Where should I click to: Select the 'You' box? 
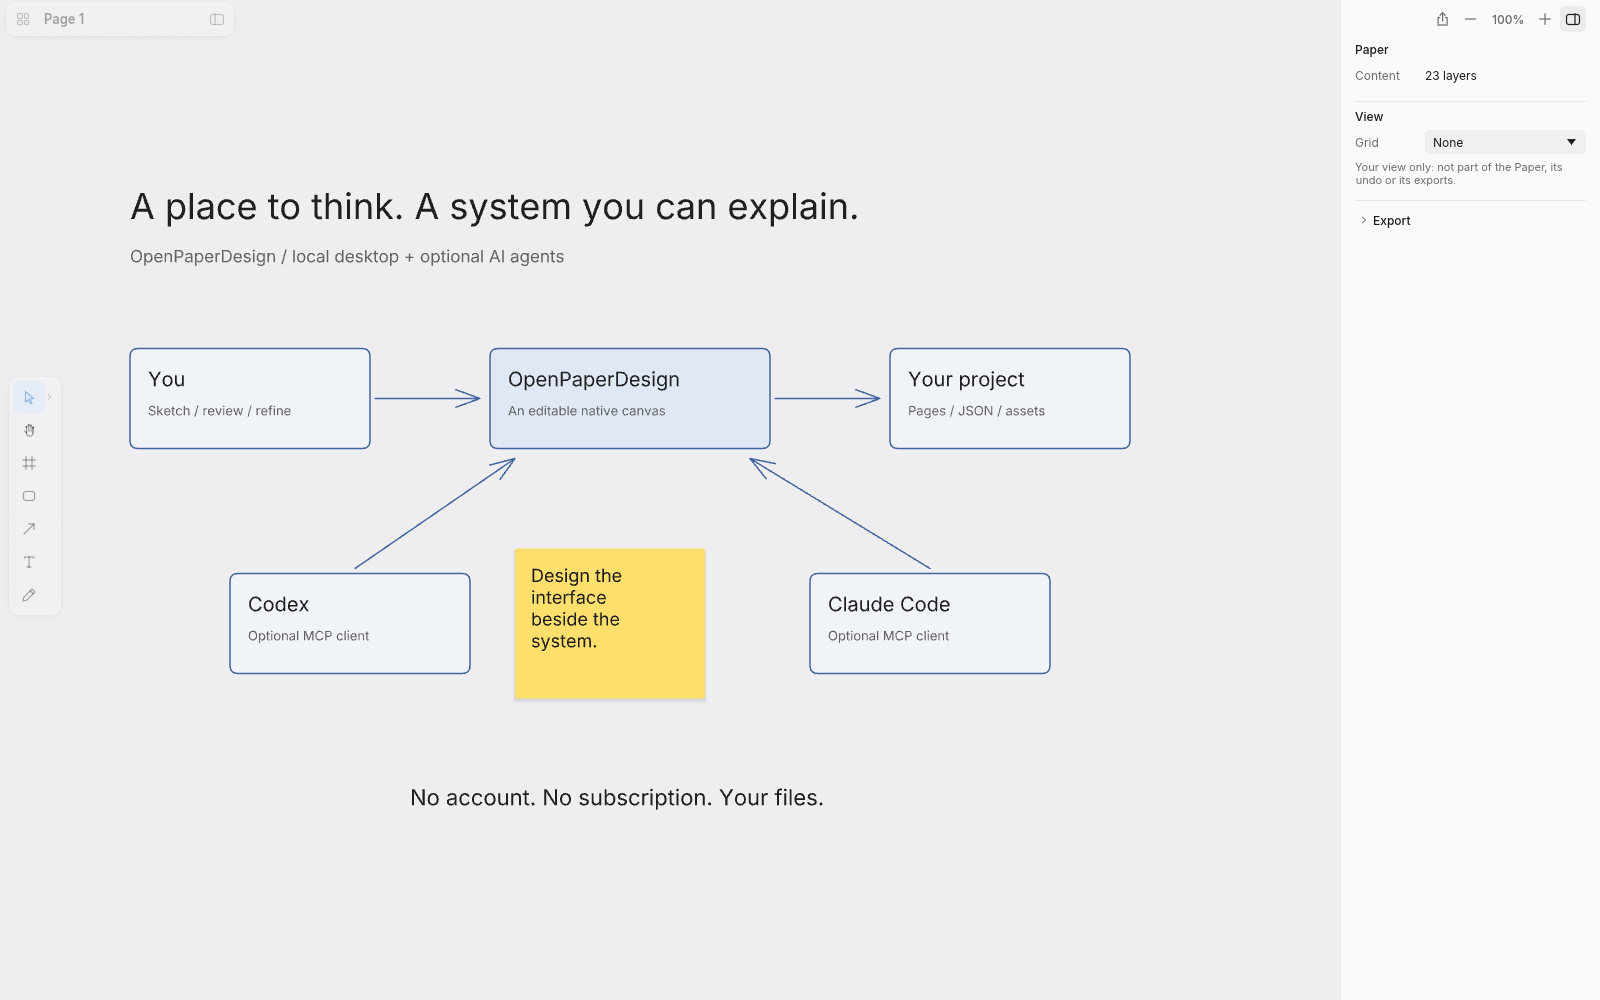pos(250,398)
